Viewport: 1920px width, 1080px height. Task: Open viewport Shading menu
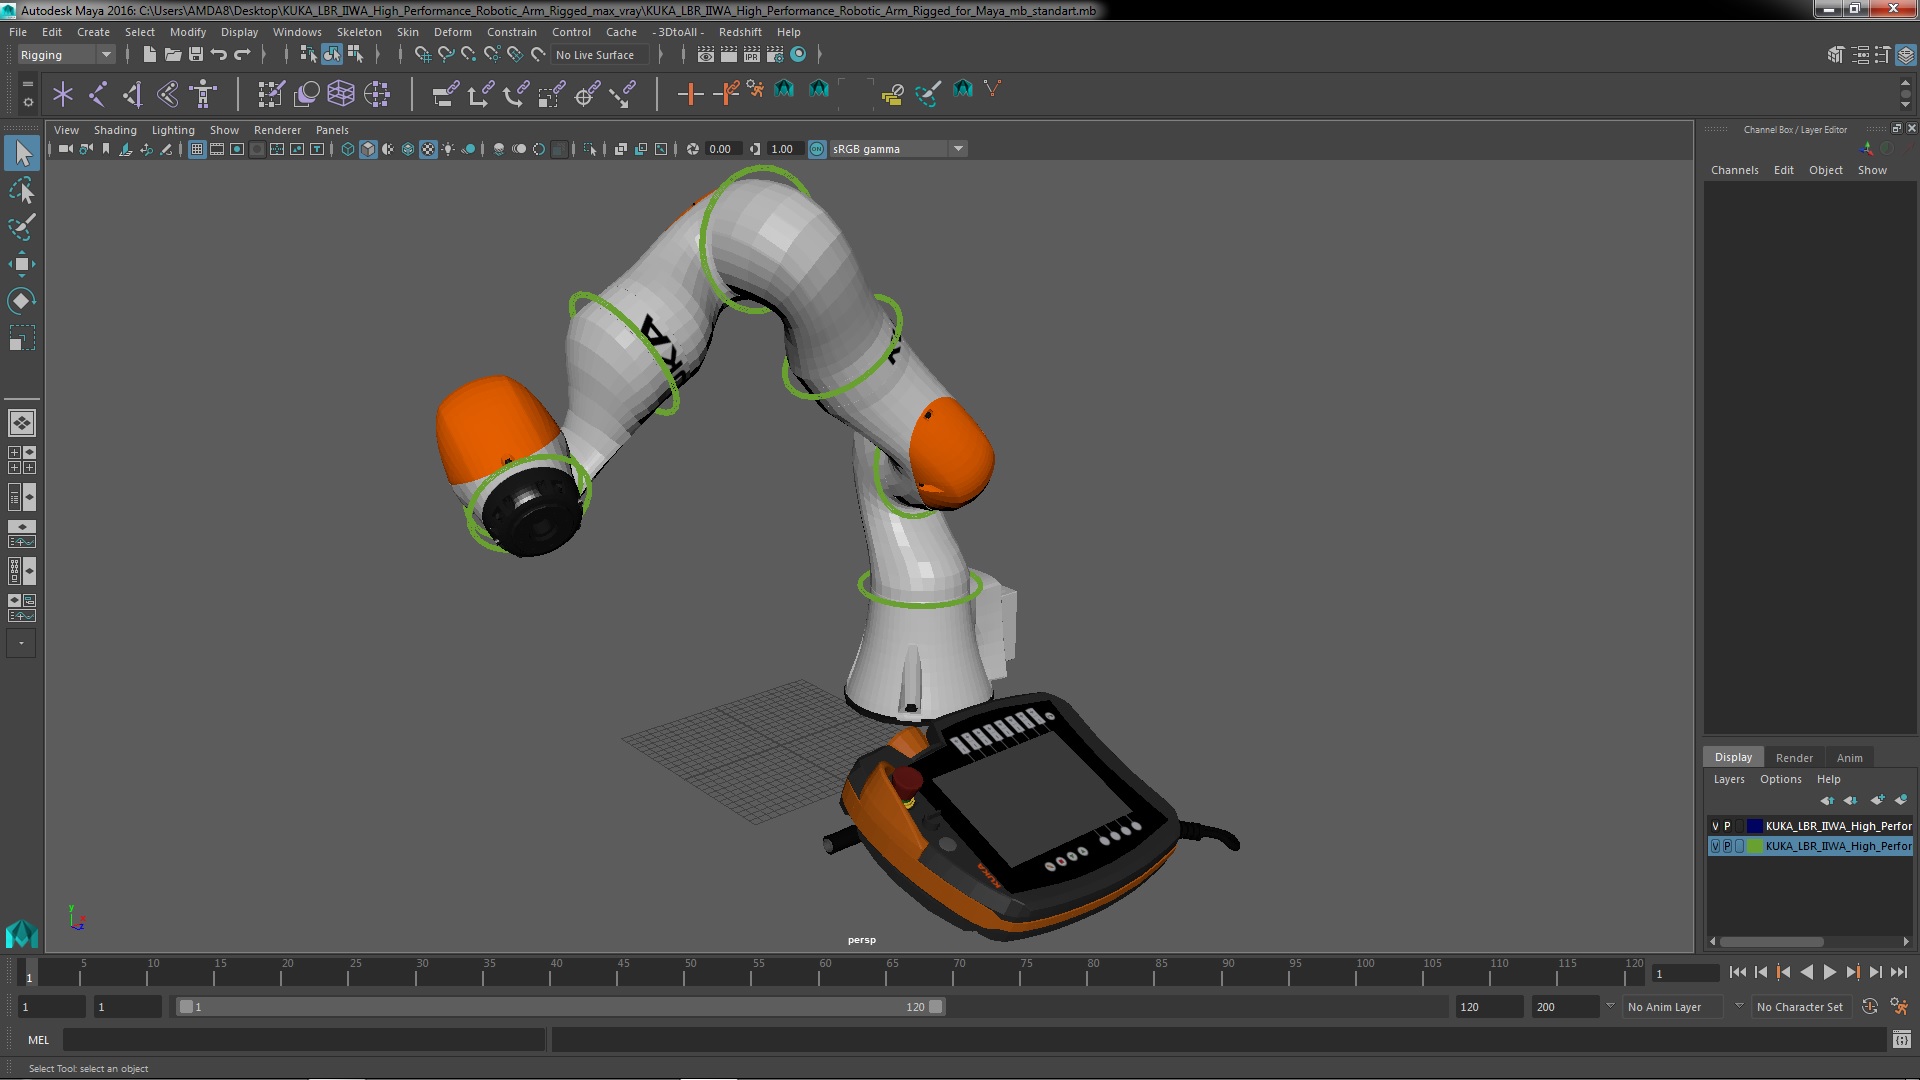pos(115,130)
